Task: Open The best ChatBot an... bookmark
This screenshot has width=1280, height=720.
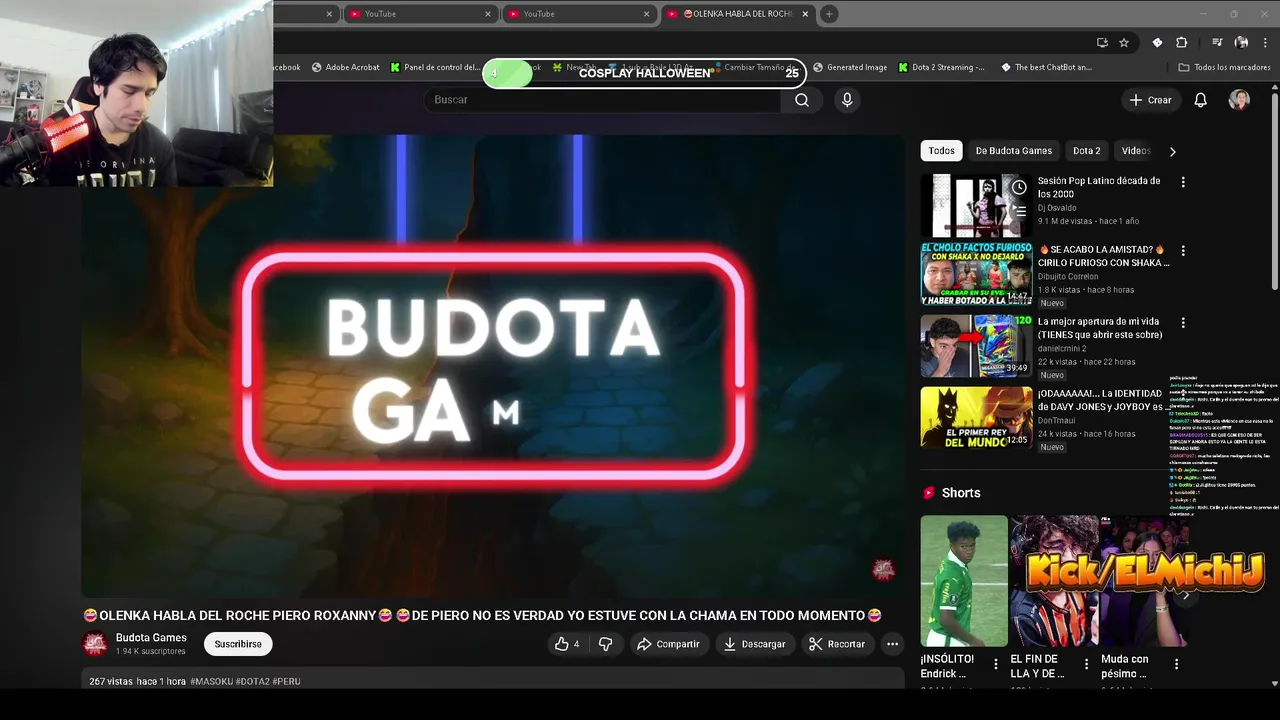Action: (x=1046, y=68)
